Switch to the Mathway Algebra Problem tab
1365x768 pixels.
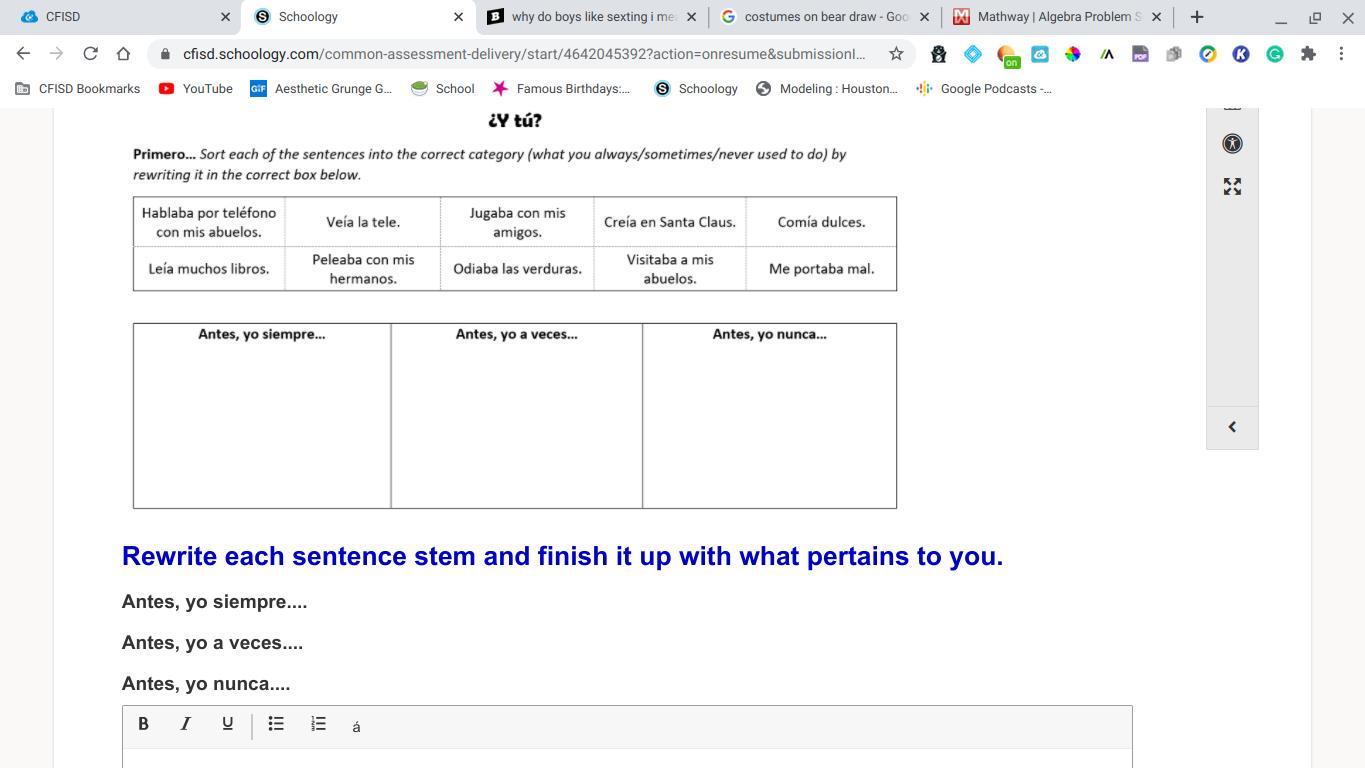coord(1057,17)
